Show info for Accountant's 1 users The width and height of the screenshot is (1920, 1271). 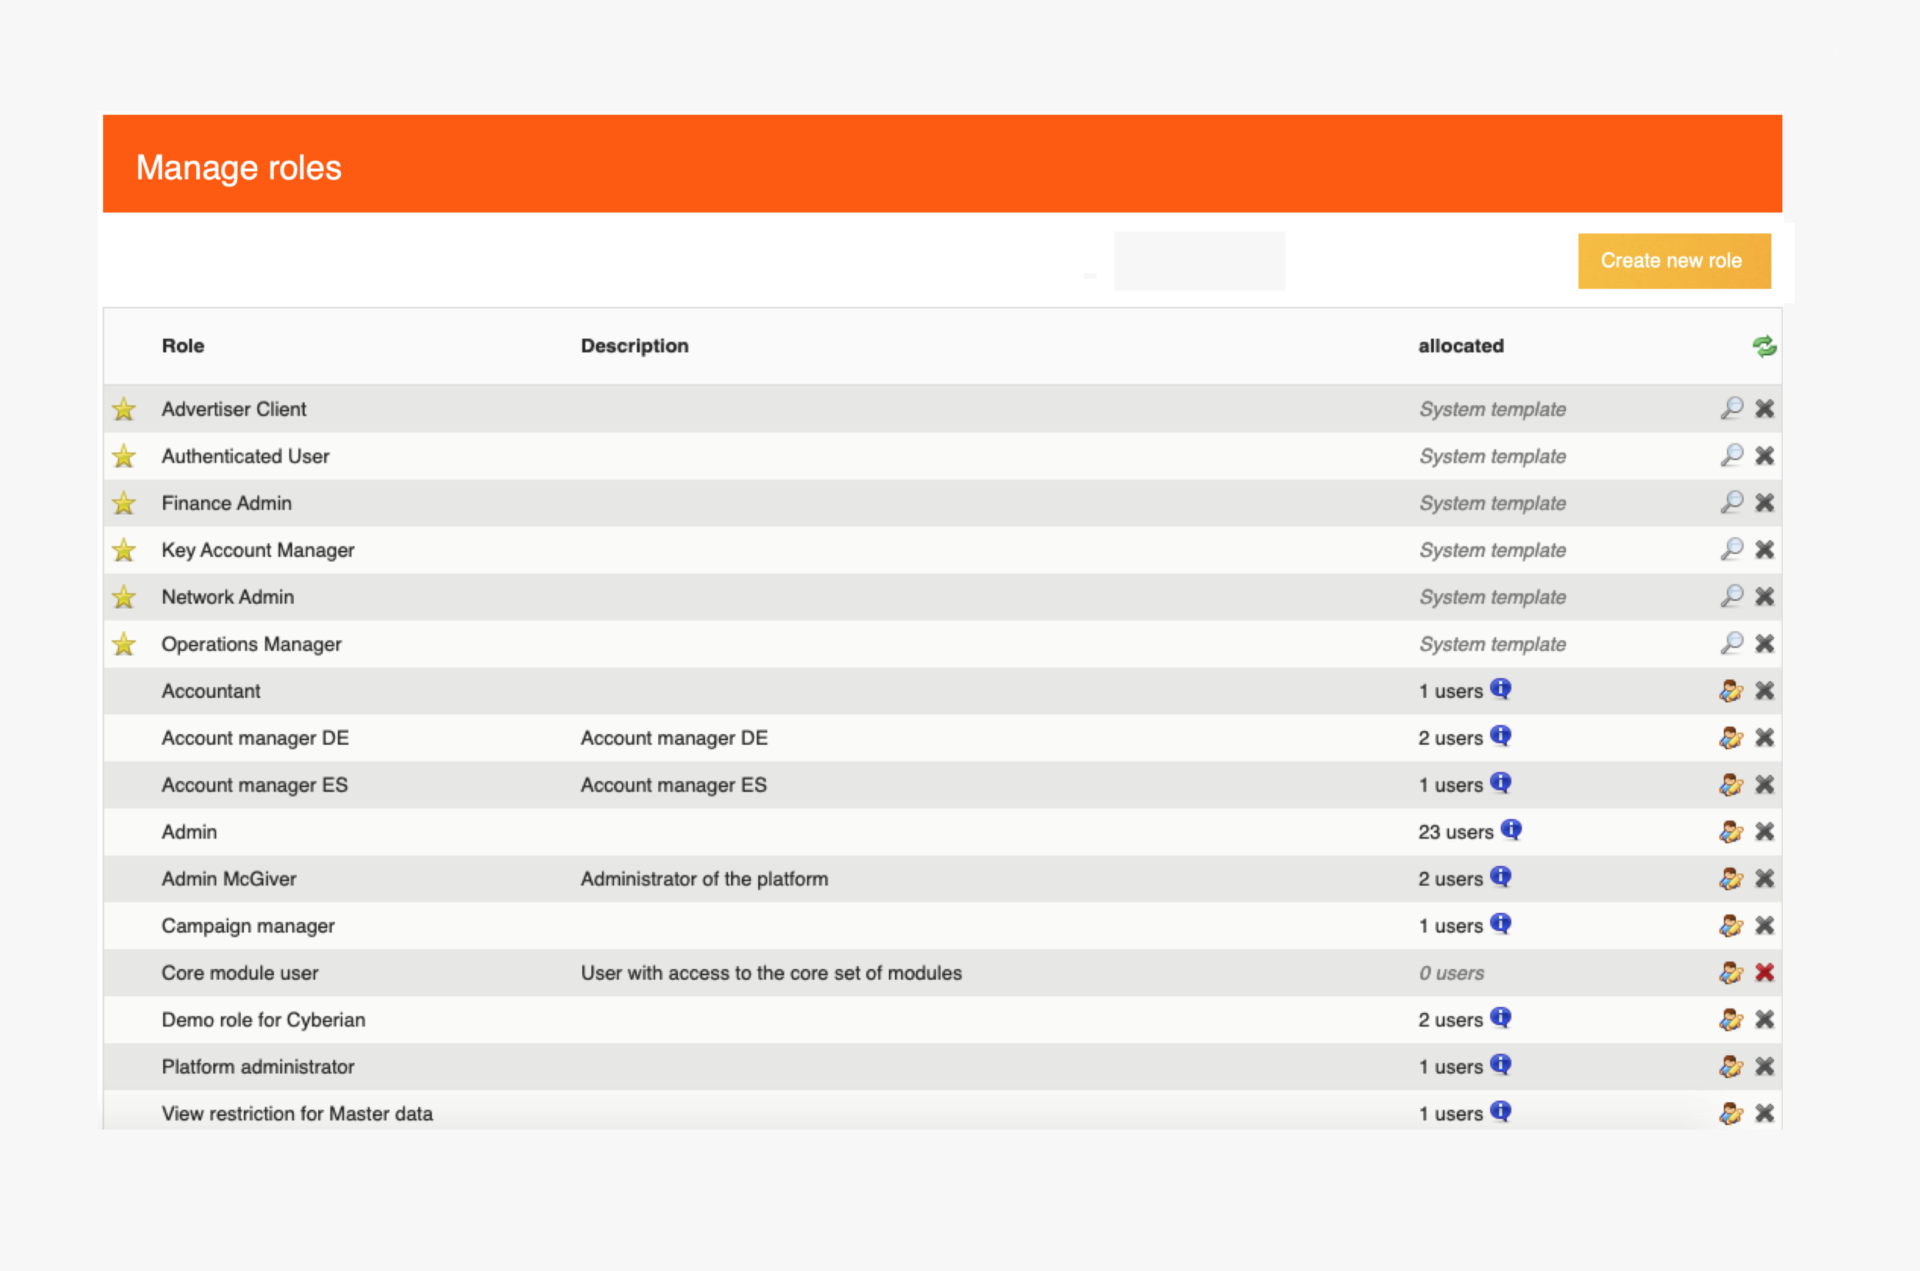coord(1501,689)
